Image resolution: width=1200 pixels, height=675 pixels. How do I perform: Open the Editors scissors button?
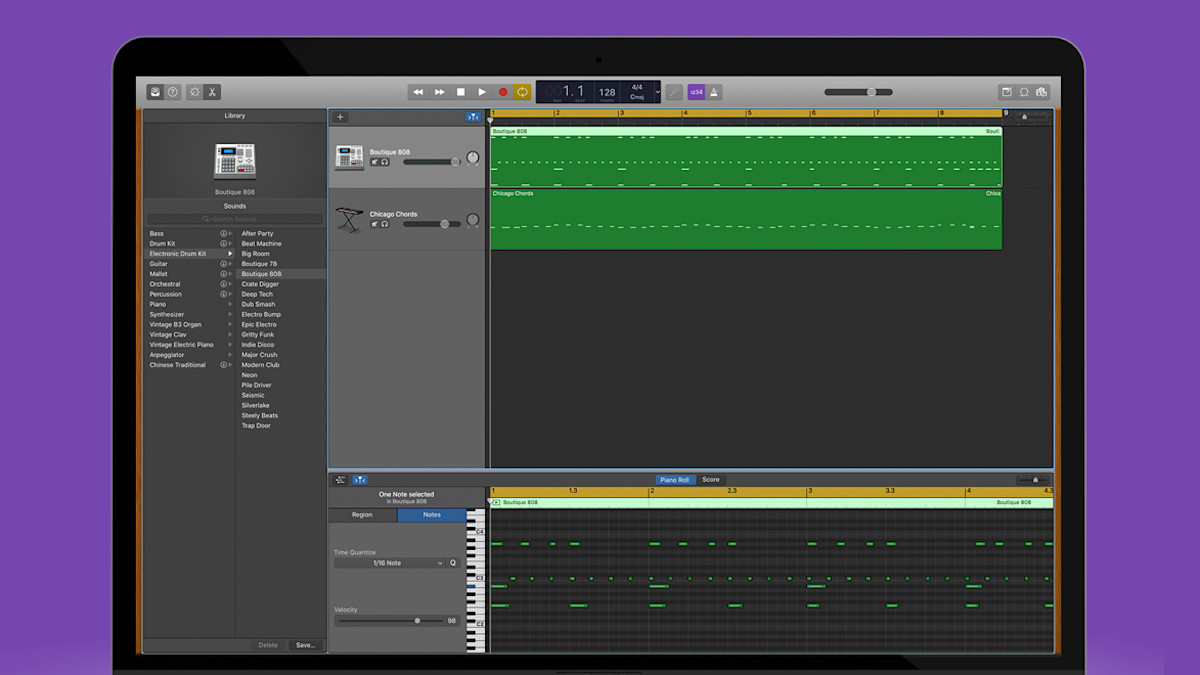click(213, 92)
